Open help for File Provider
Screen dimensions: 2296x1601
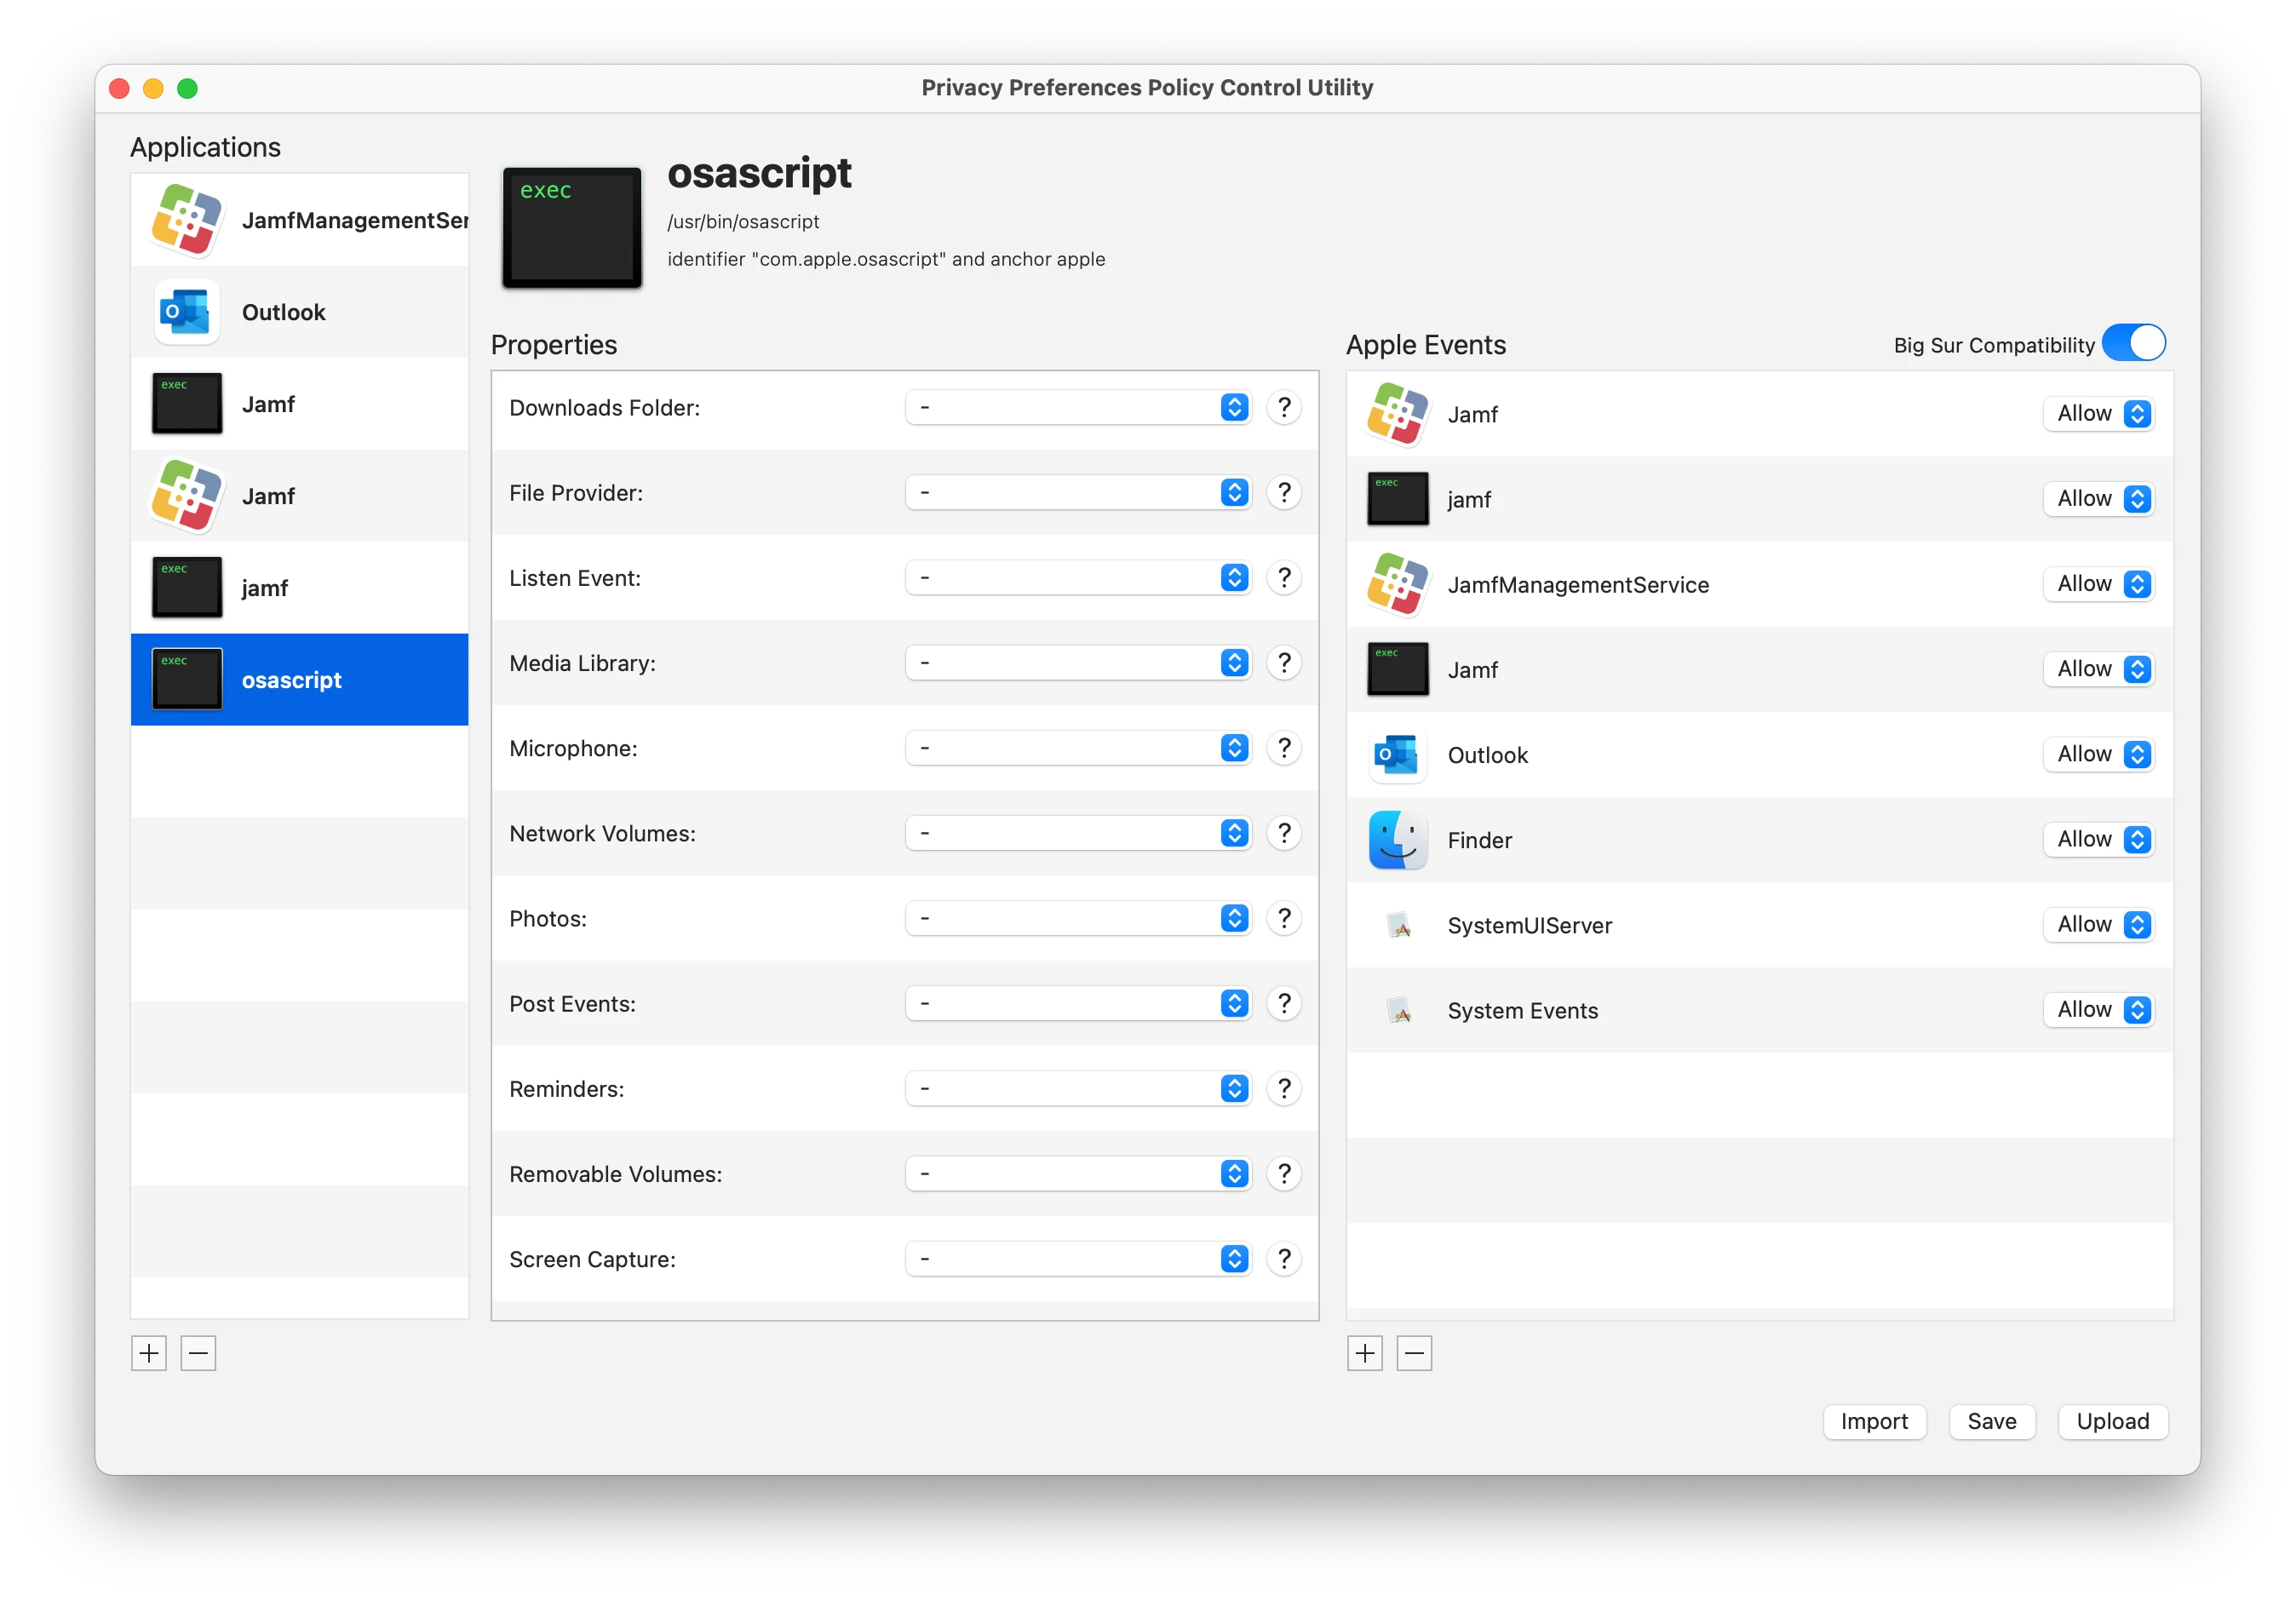pos(1284,492)
